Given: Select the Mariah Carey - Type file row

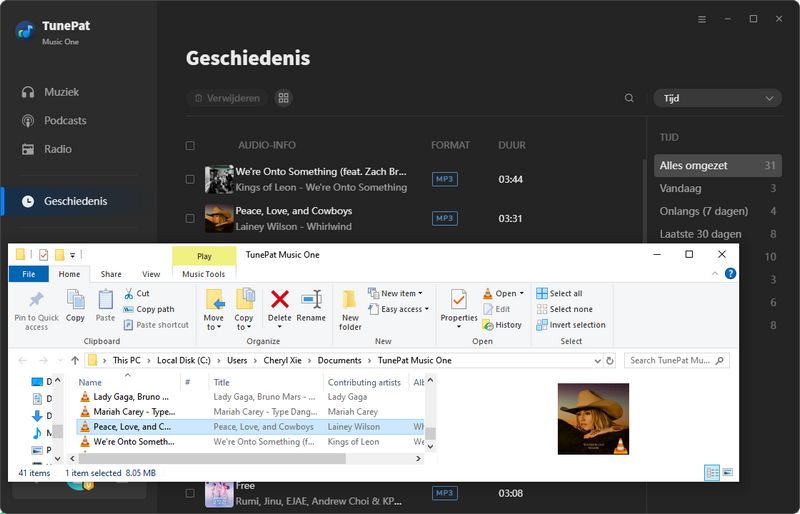Looking at the screenshot, I should click(x=250, y=411).
